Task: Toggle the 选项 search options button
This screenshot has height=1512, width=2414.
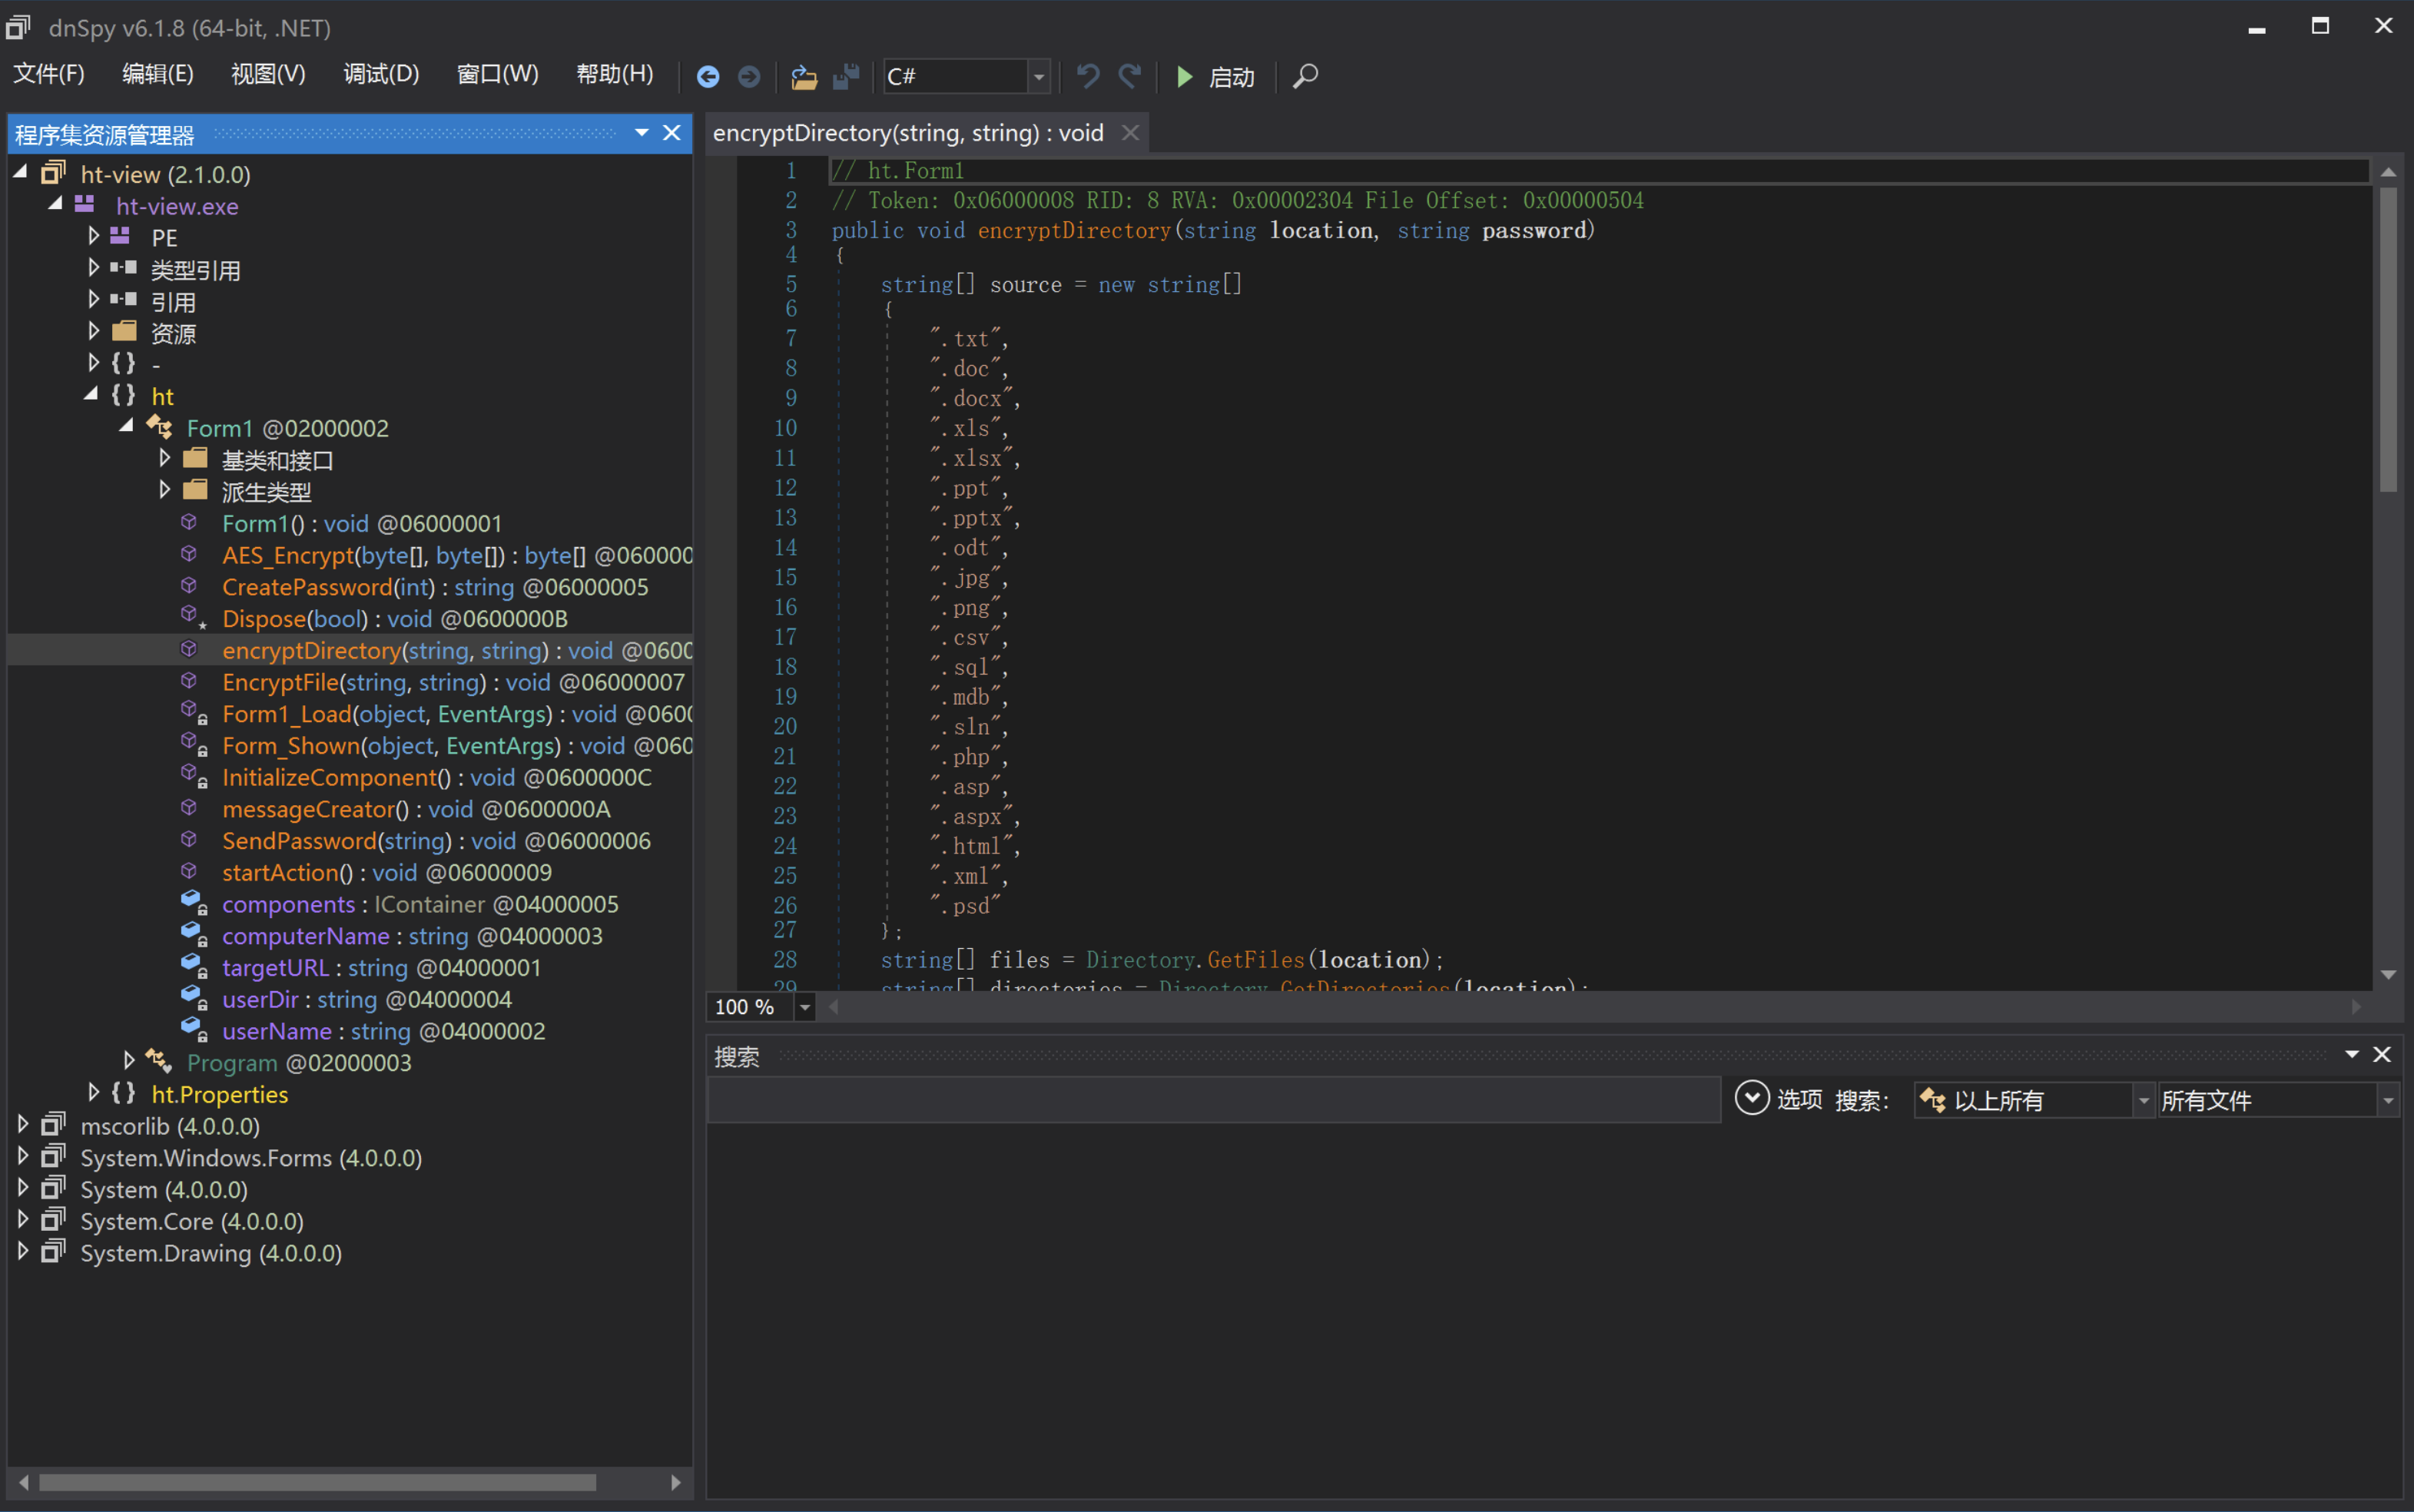Action: pos(1752,1099)
